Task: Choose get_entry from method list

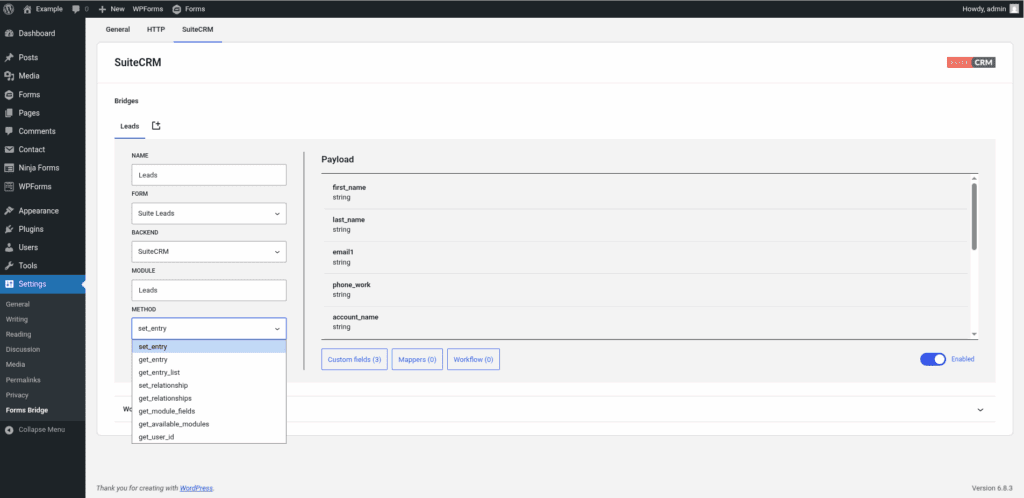Action: [209, 360]
